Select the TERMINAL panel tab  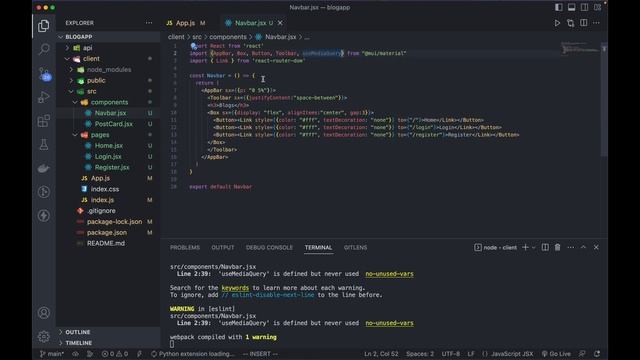click(318, 247)
